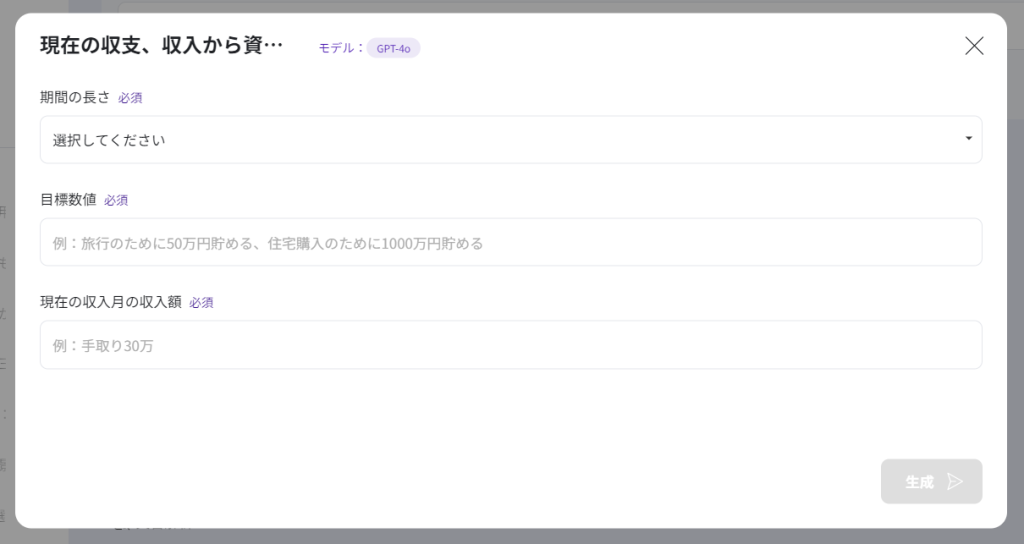Image resolution: width=1024 pixels, height=544 pixels.
Task: Click the dimmed page area below the dialog
Action: (x=500, y=536)
